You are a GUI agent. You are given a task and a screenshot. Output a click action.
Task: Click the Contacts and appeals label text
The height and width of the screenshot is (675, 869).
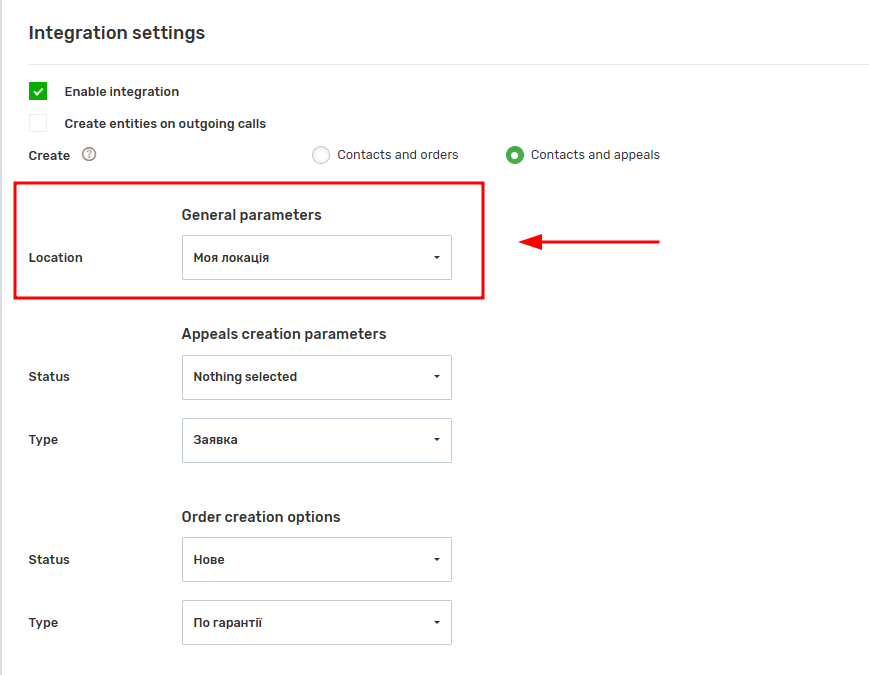595,155
